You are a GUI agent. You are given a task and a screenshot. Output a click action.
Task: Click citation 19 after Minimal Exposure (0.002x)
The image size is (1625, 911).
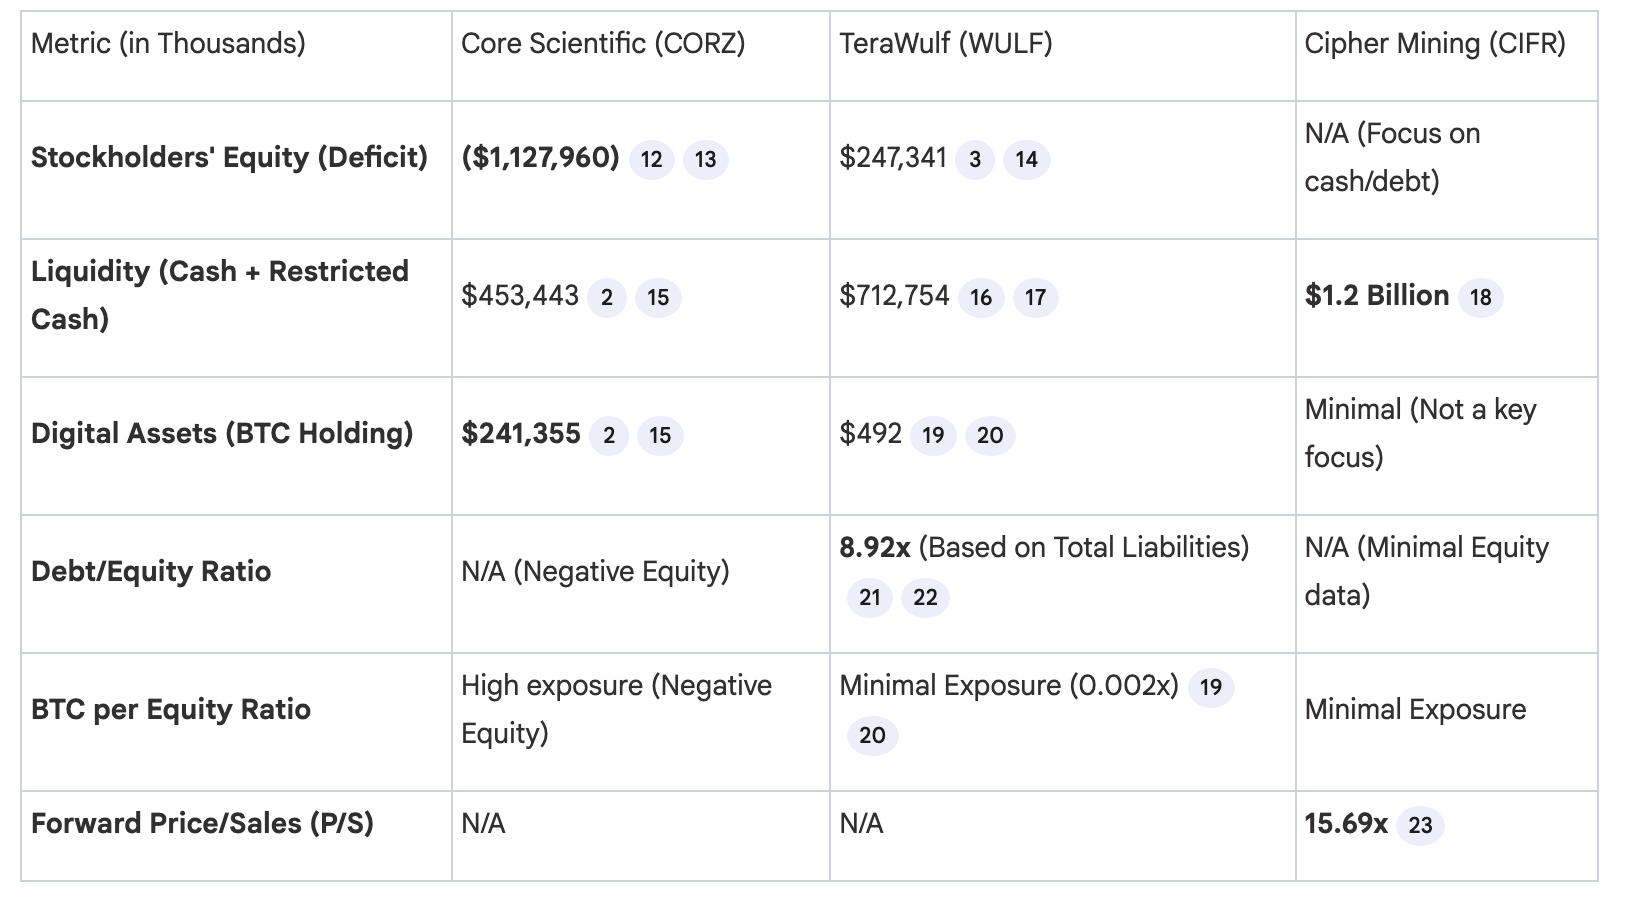coord(1210,687)
